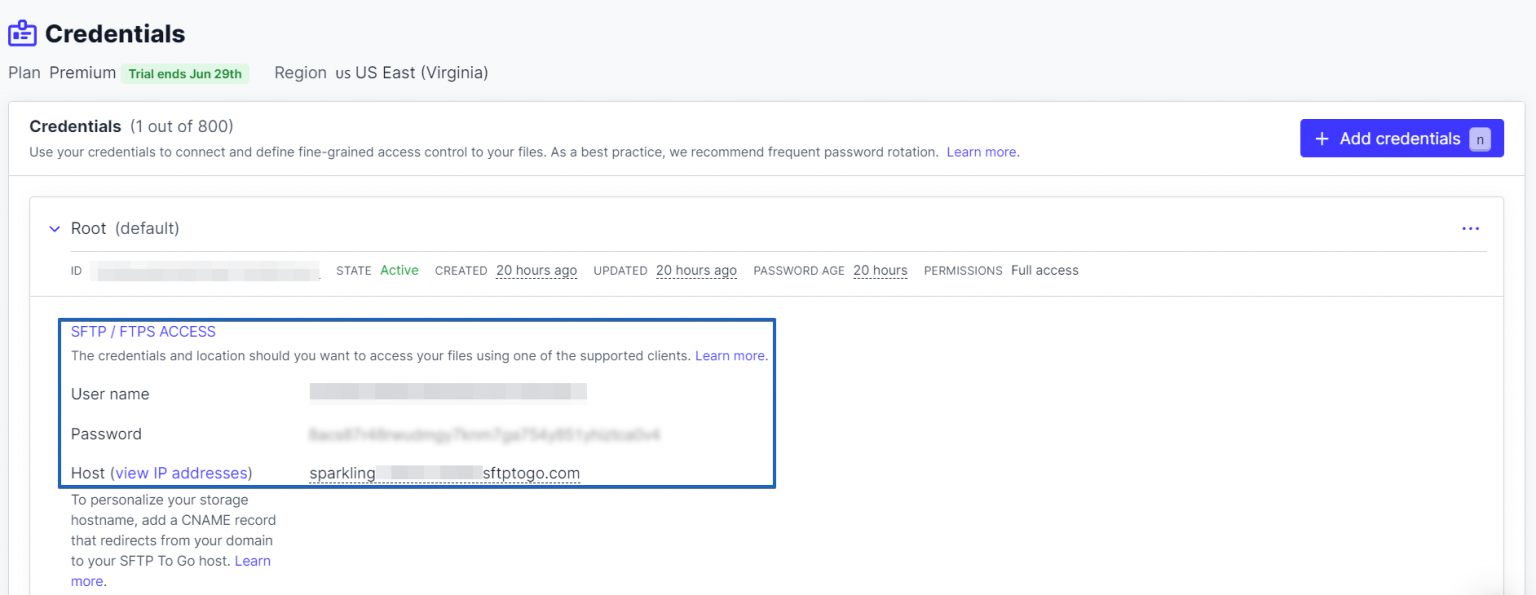Click the 'Trial ends Jun 29th' badge
Image resolution: width=1536 pixels, height=595 pixels.
click(x=185, y=73)
